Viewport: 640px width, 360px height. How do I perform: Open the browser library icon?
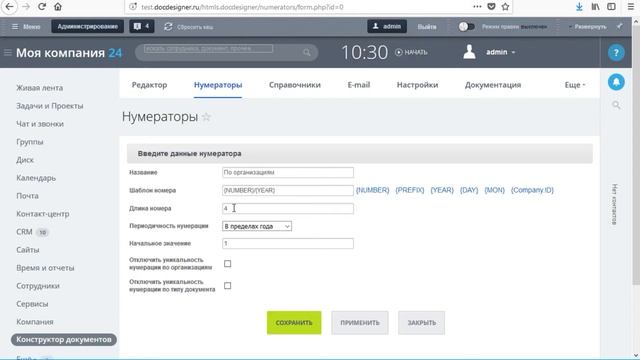point(596,7)
